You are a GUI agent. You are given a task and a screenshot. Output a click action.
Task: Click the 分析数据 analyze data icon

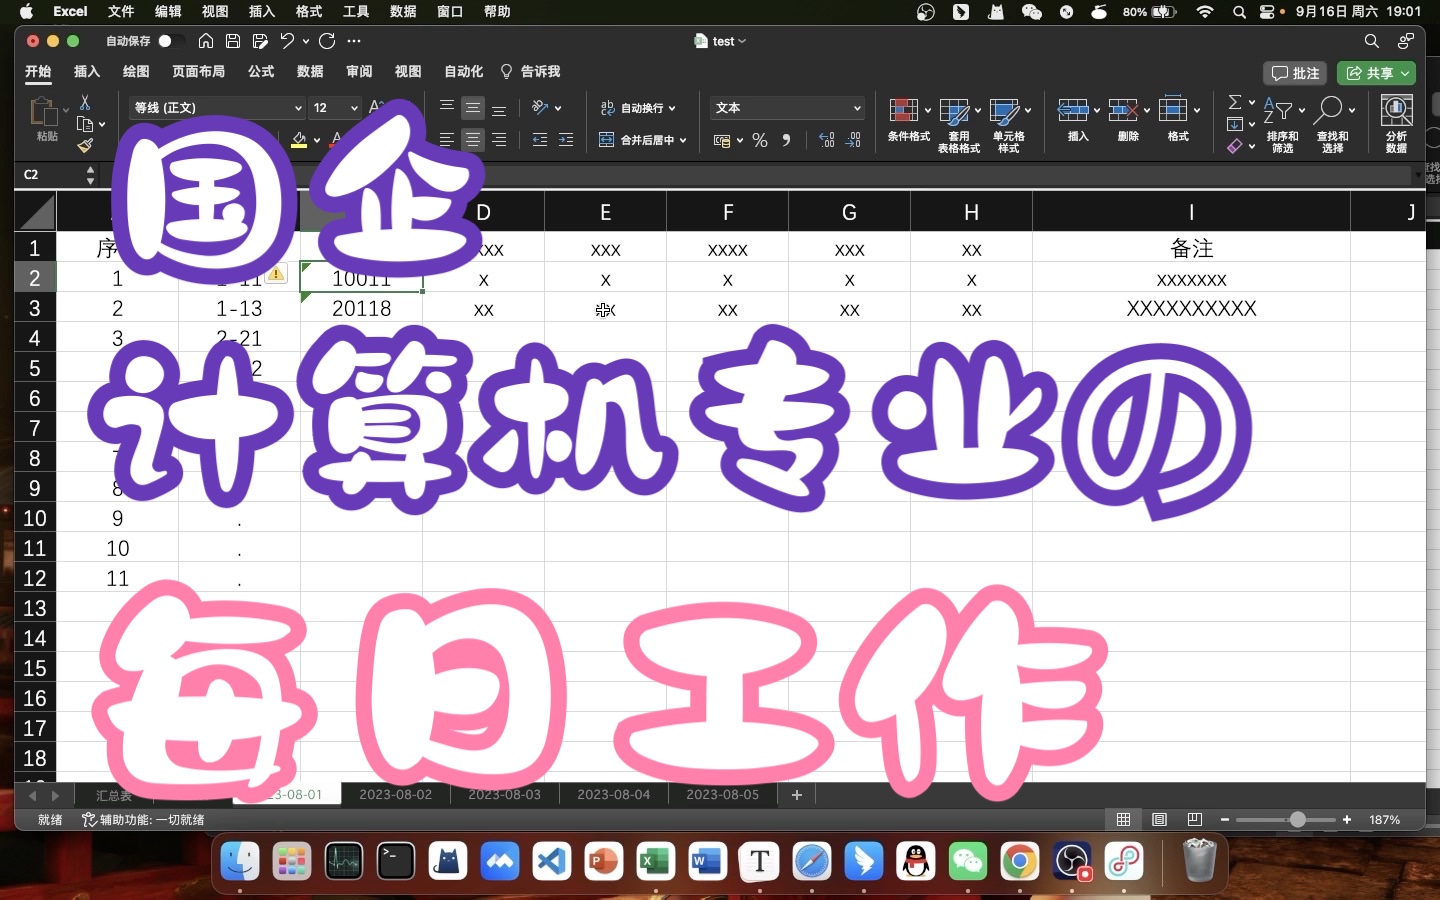[x=1397, y=110]
